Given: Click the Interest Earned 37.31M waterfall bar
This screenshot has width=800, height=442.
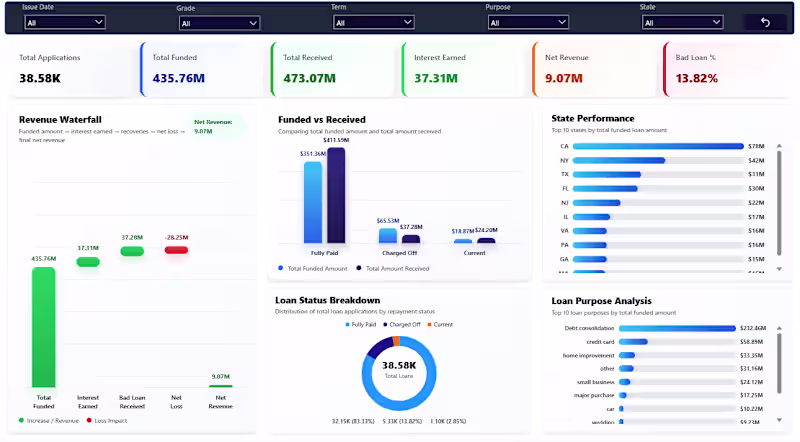Looking at the screenshot, I should coord(88,262).
